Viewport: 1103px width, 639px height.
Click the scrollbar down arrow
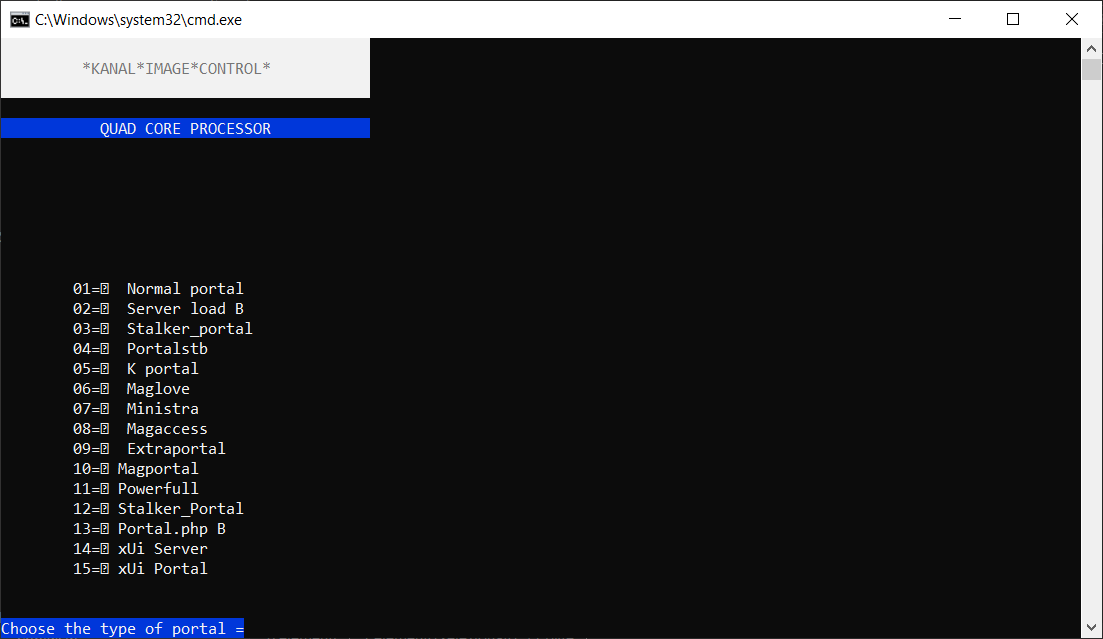1091,627
